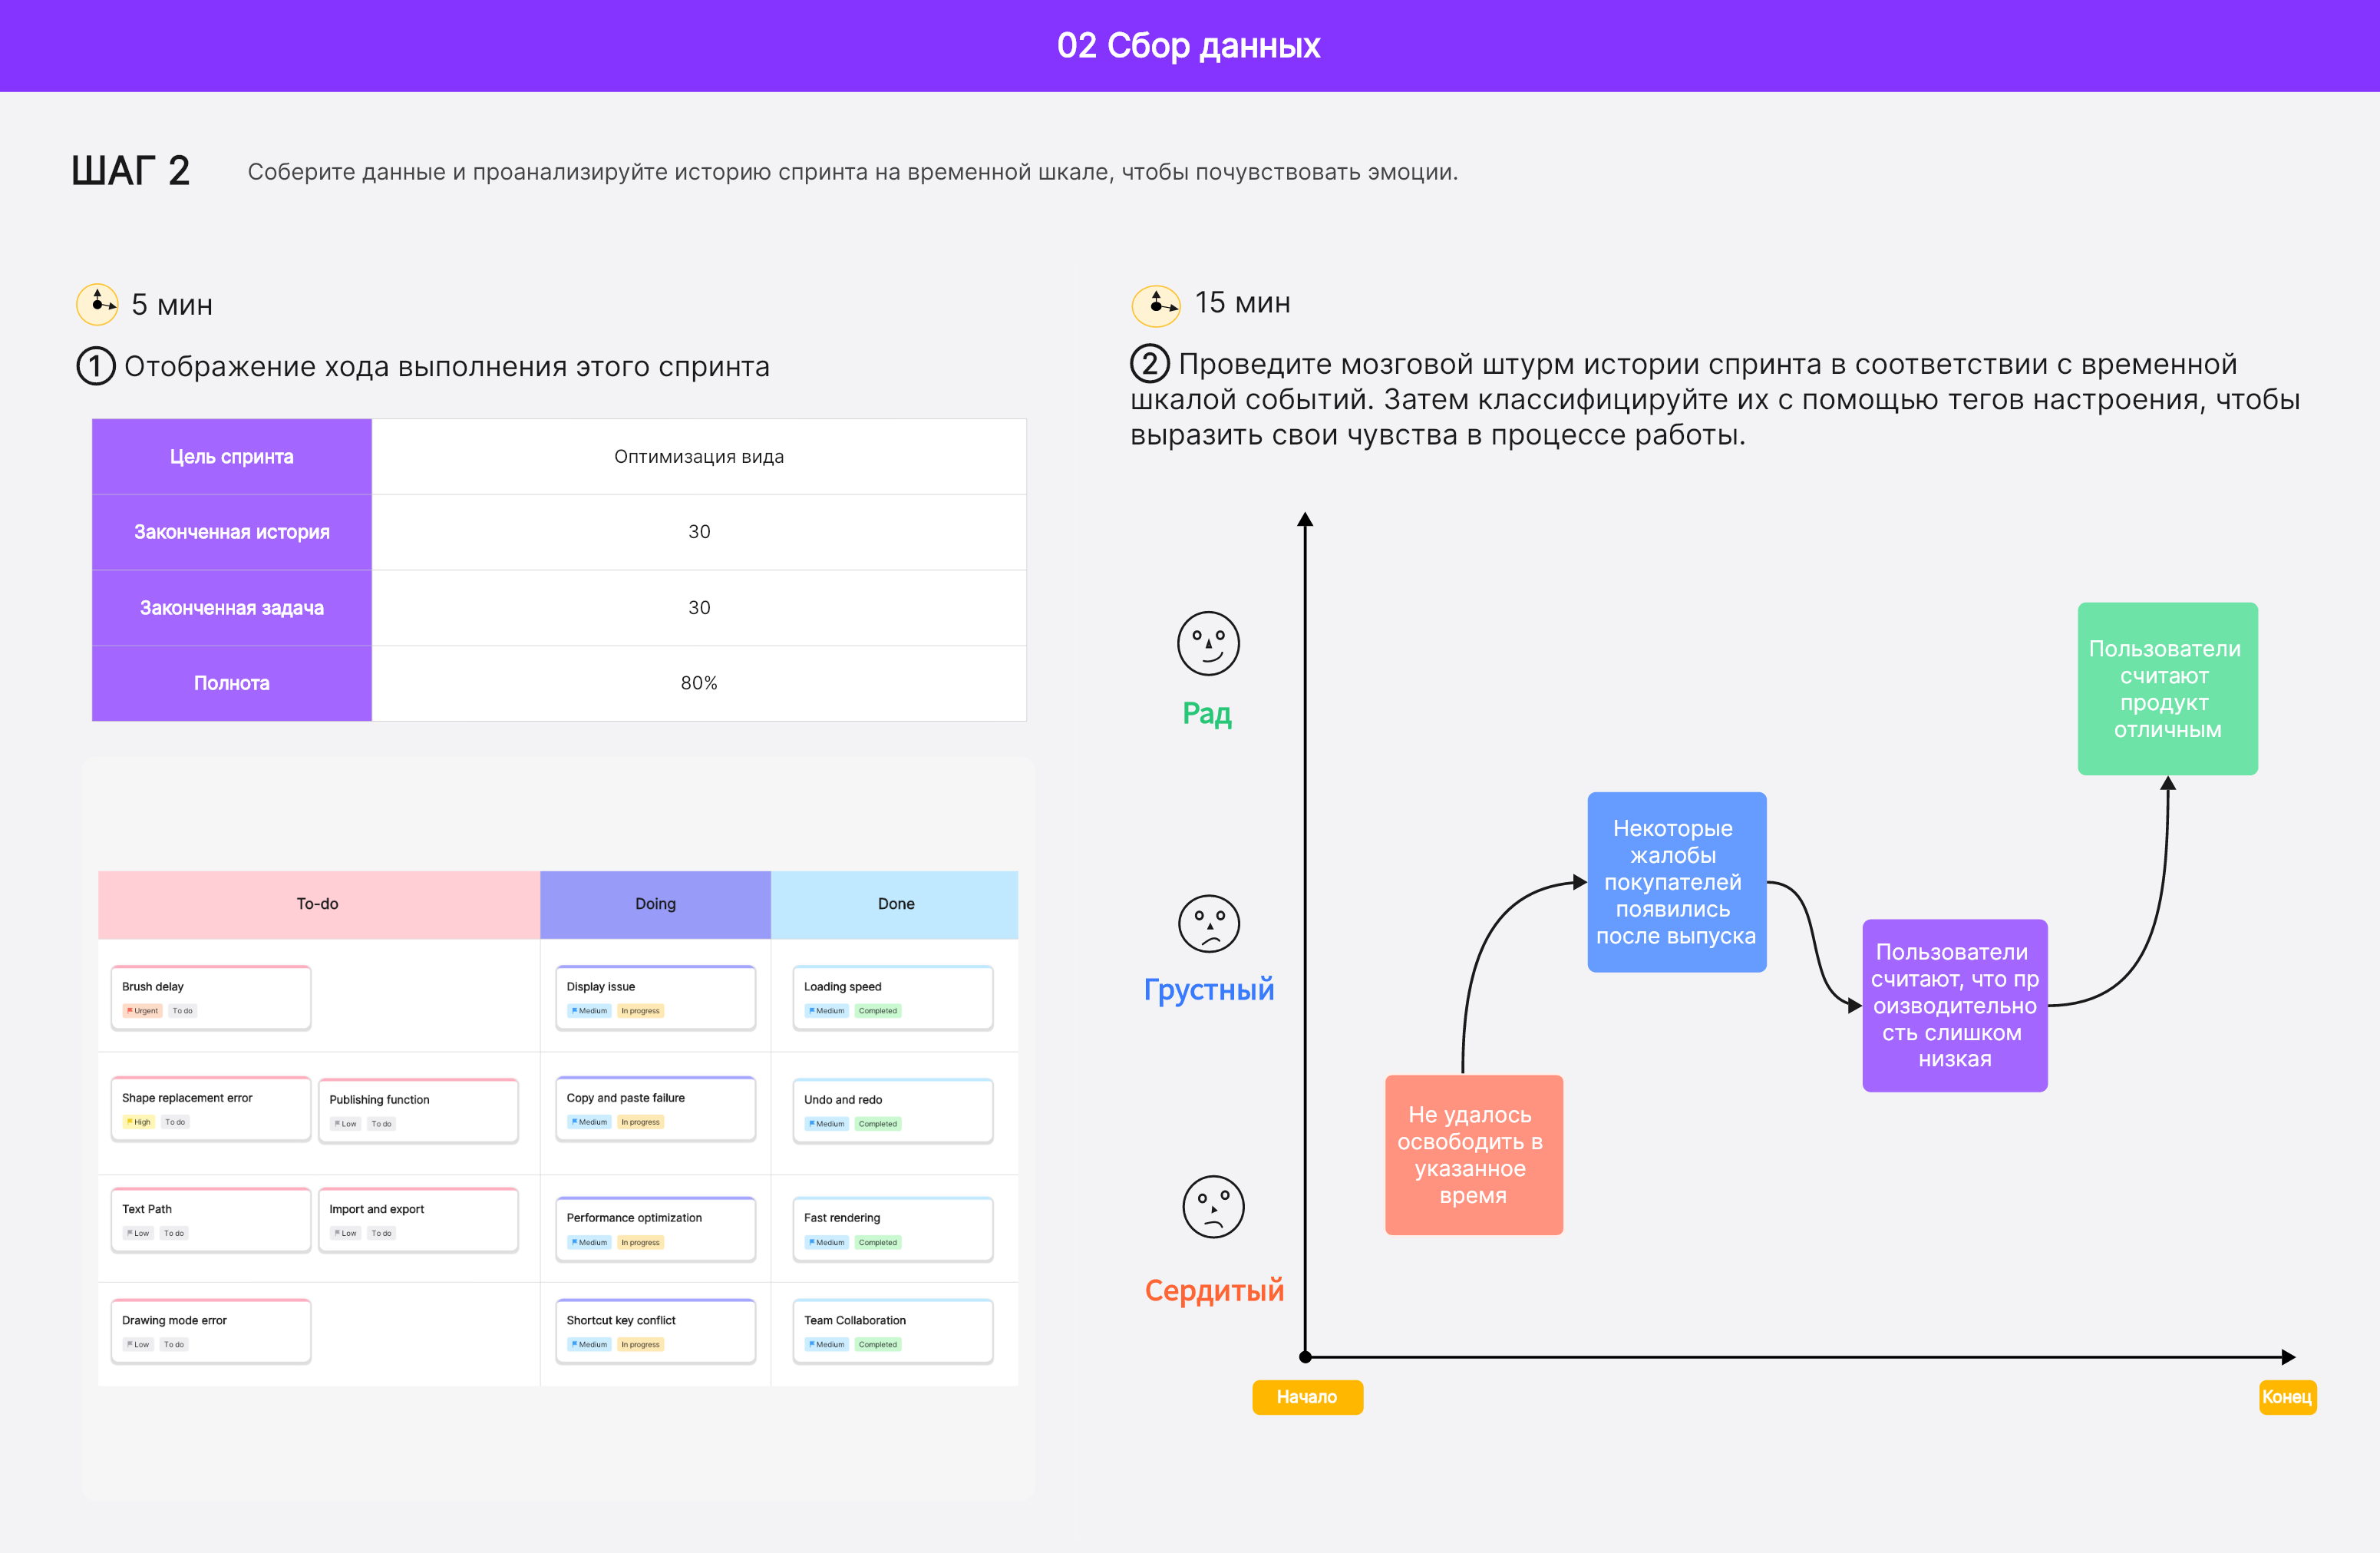Click the ШАГ 2 heading
The width and height of the screenshot is (2380, 1553).
pyautogui.click(x=130, y=171)
